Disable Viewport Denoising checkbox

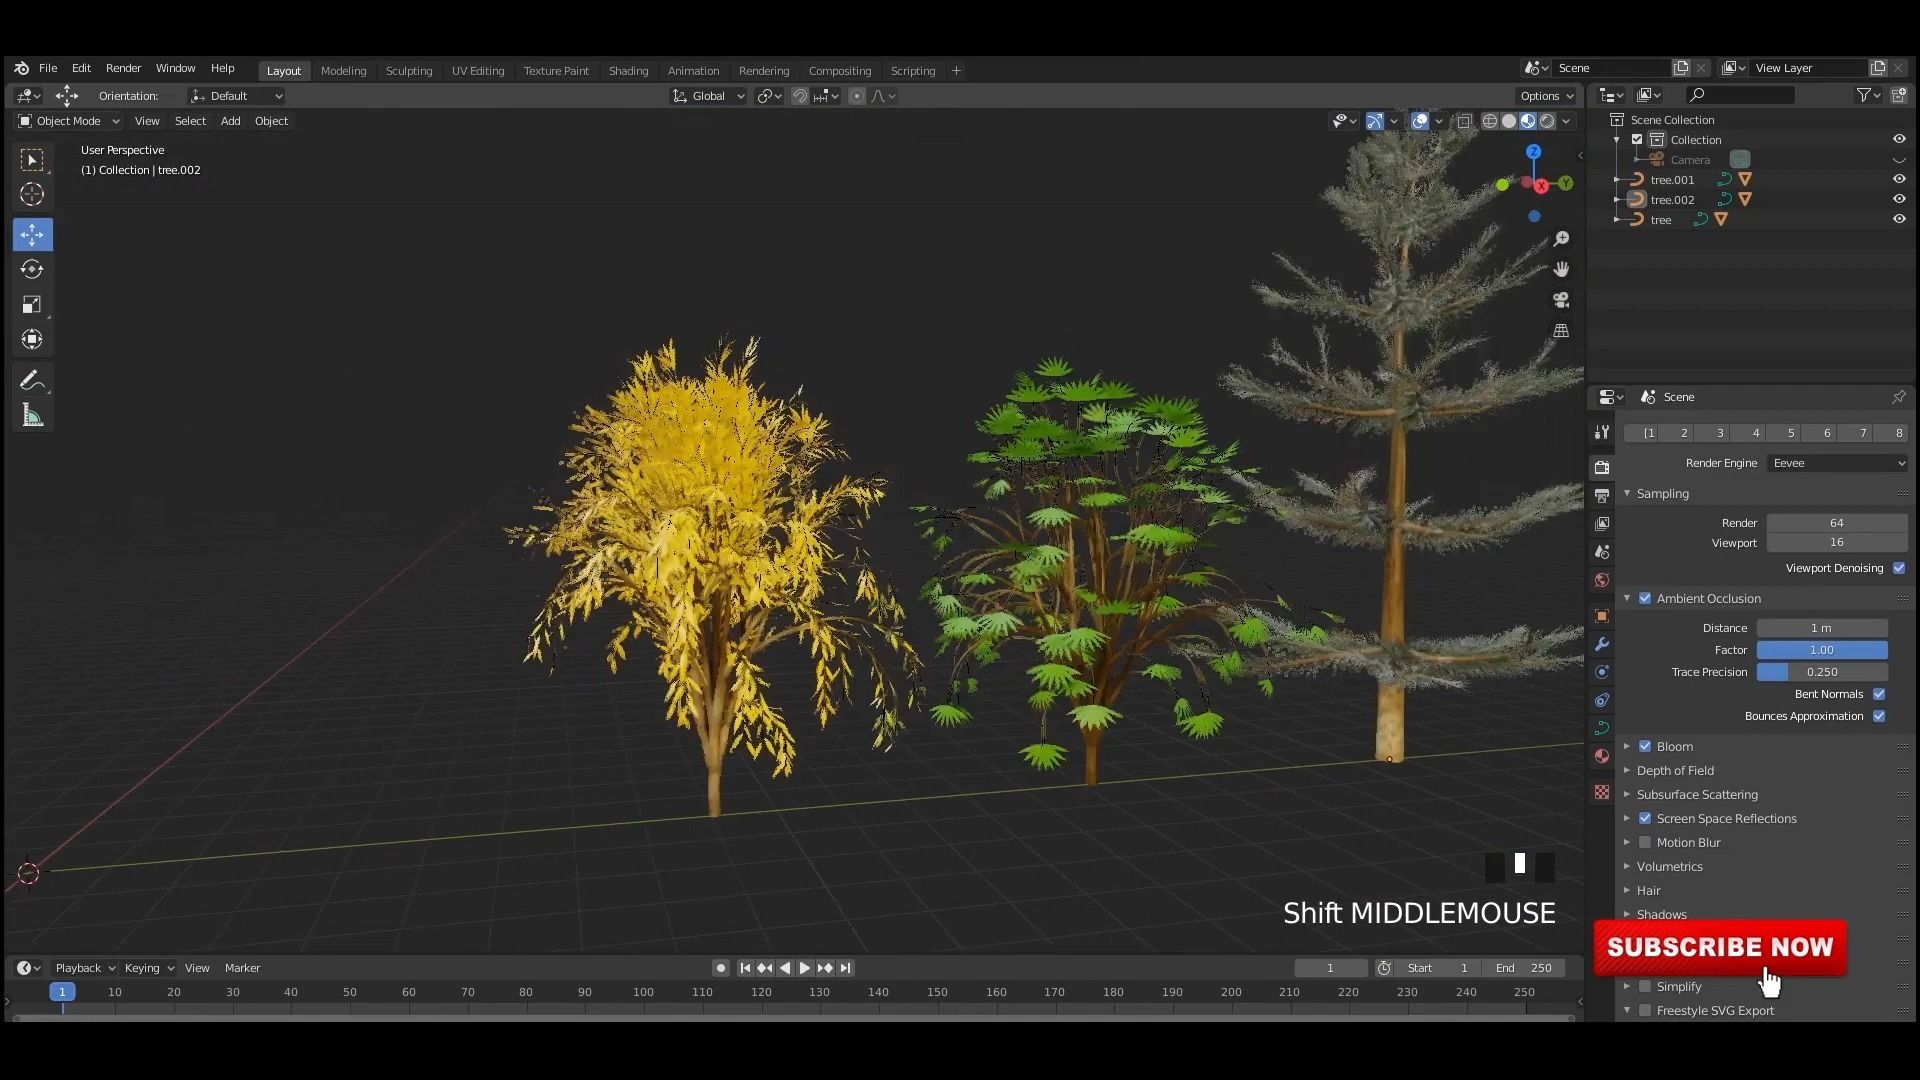pos(1899,568)
